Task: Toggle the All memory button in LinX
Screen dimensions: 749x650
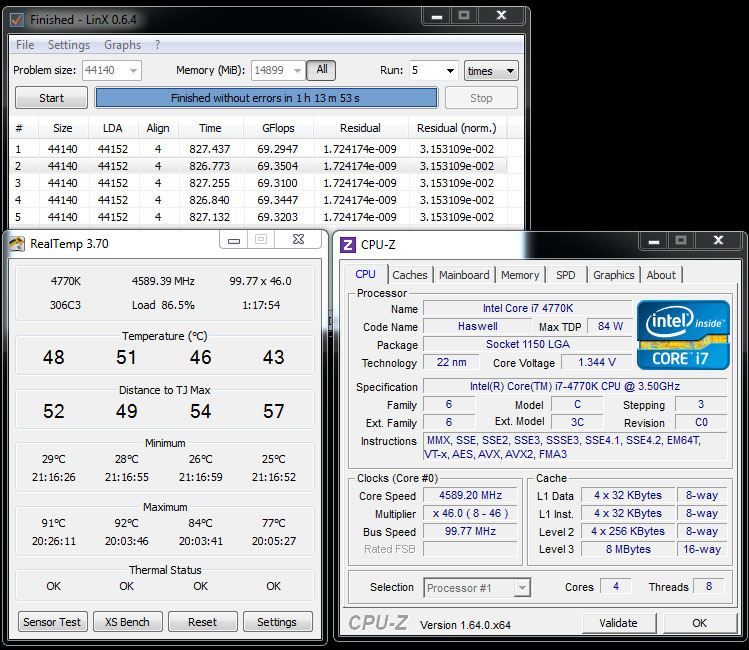Action: [x=321, y=70]
